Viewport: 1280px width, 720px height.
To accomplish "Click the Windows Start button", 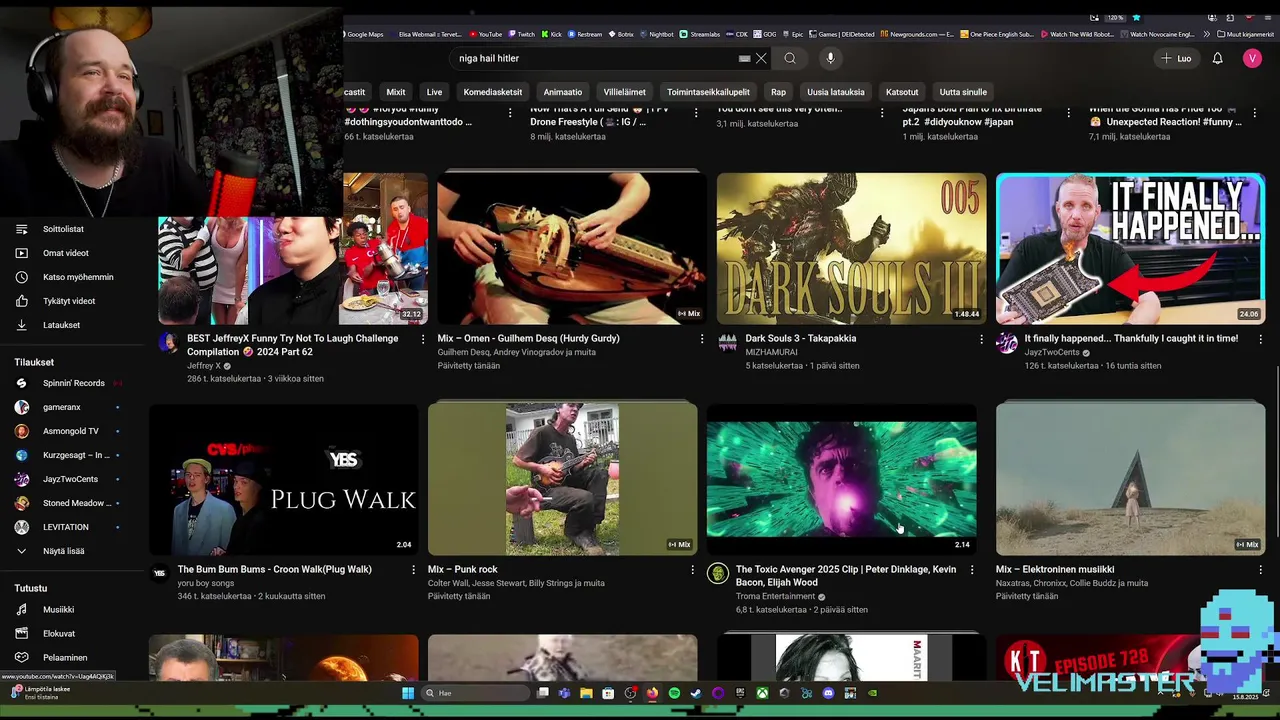I will point(408,693).
